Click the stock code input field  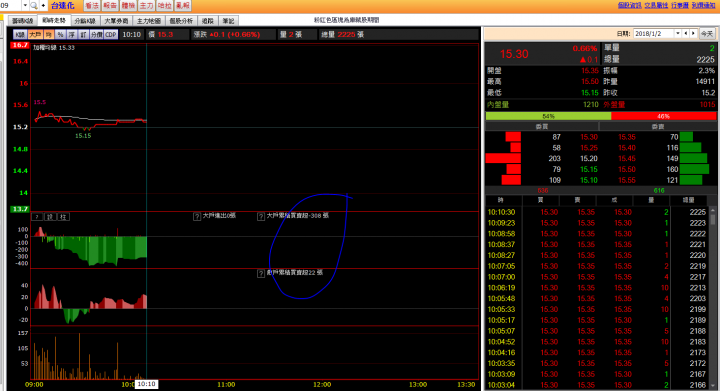click(11, 6)
